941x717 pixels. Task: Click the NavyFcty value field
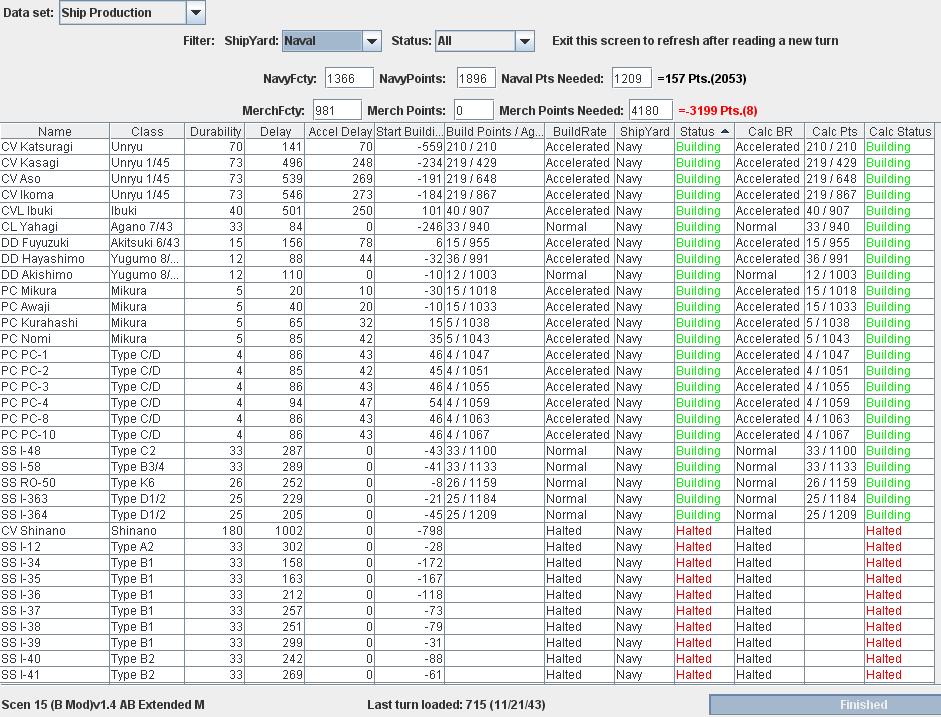click(x=349, y=79)
